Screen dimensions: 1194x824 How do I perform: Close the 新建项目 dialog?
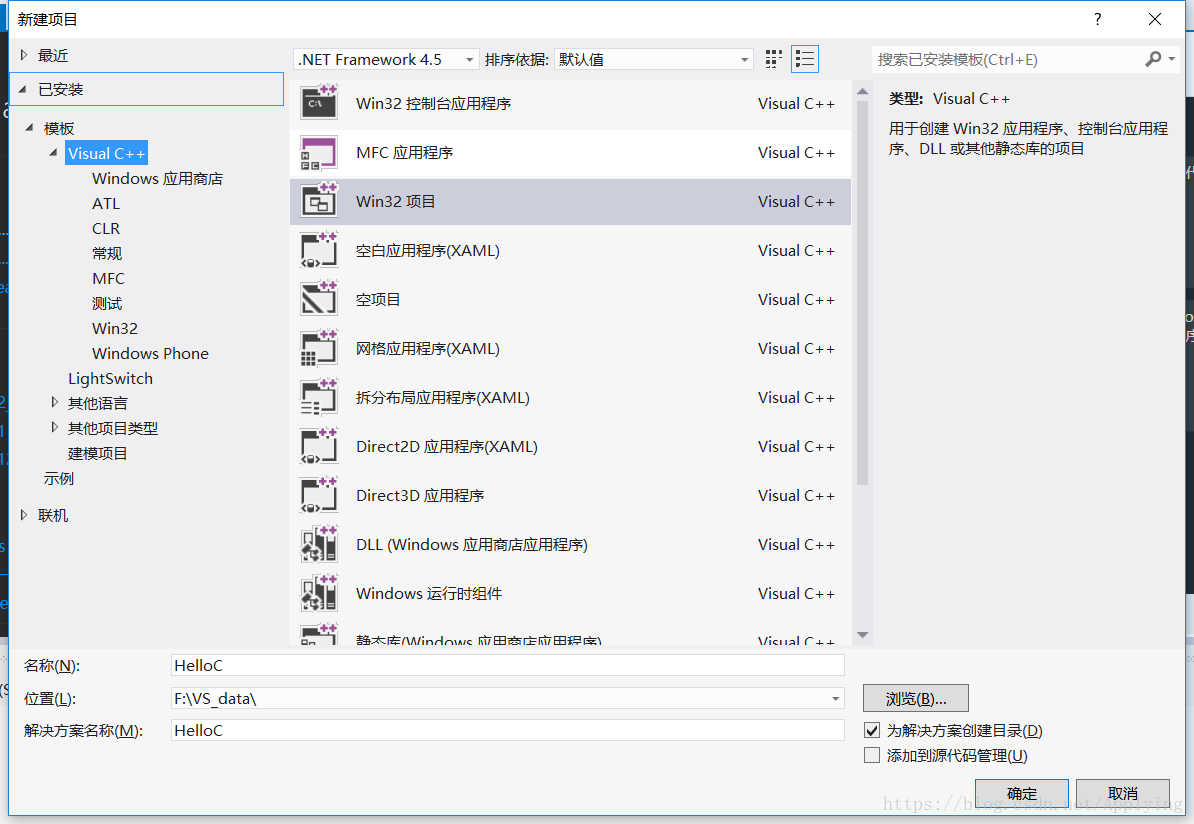pyautogui.click(x=1154, y=19)
